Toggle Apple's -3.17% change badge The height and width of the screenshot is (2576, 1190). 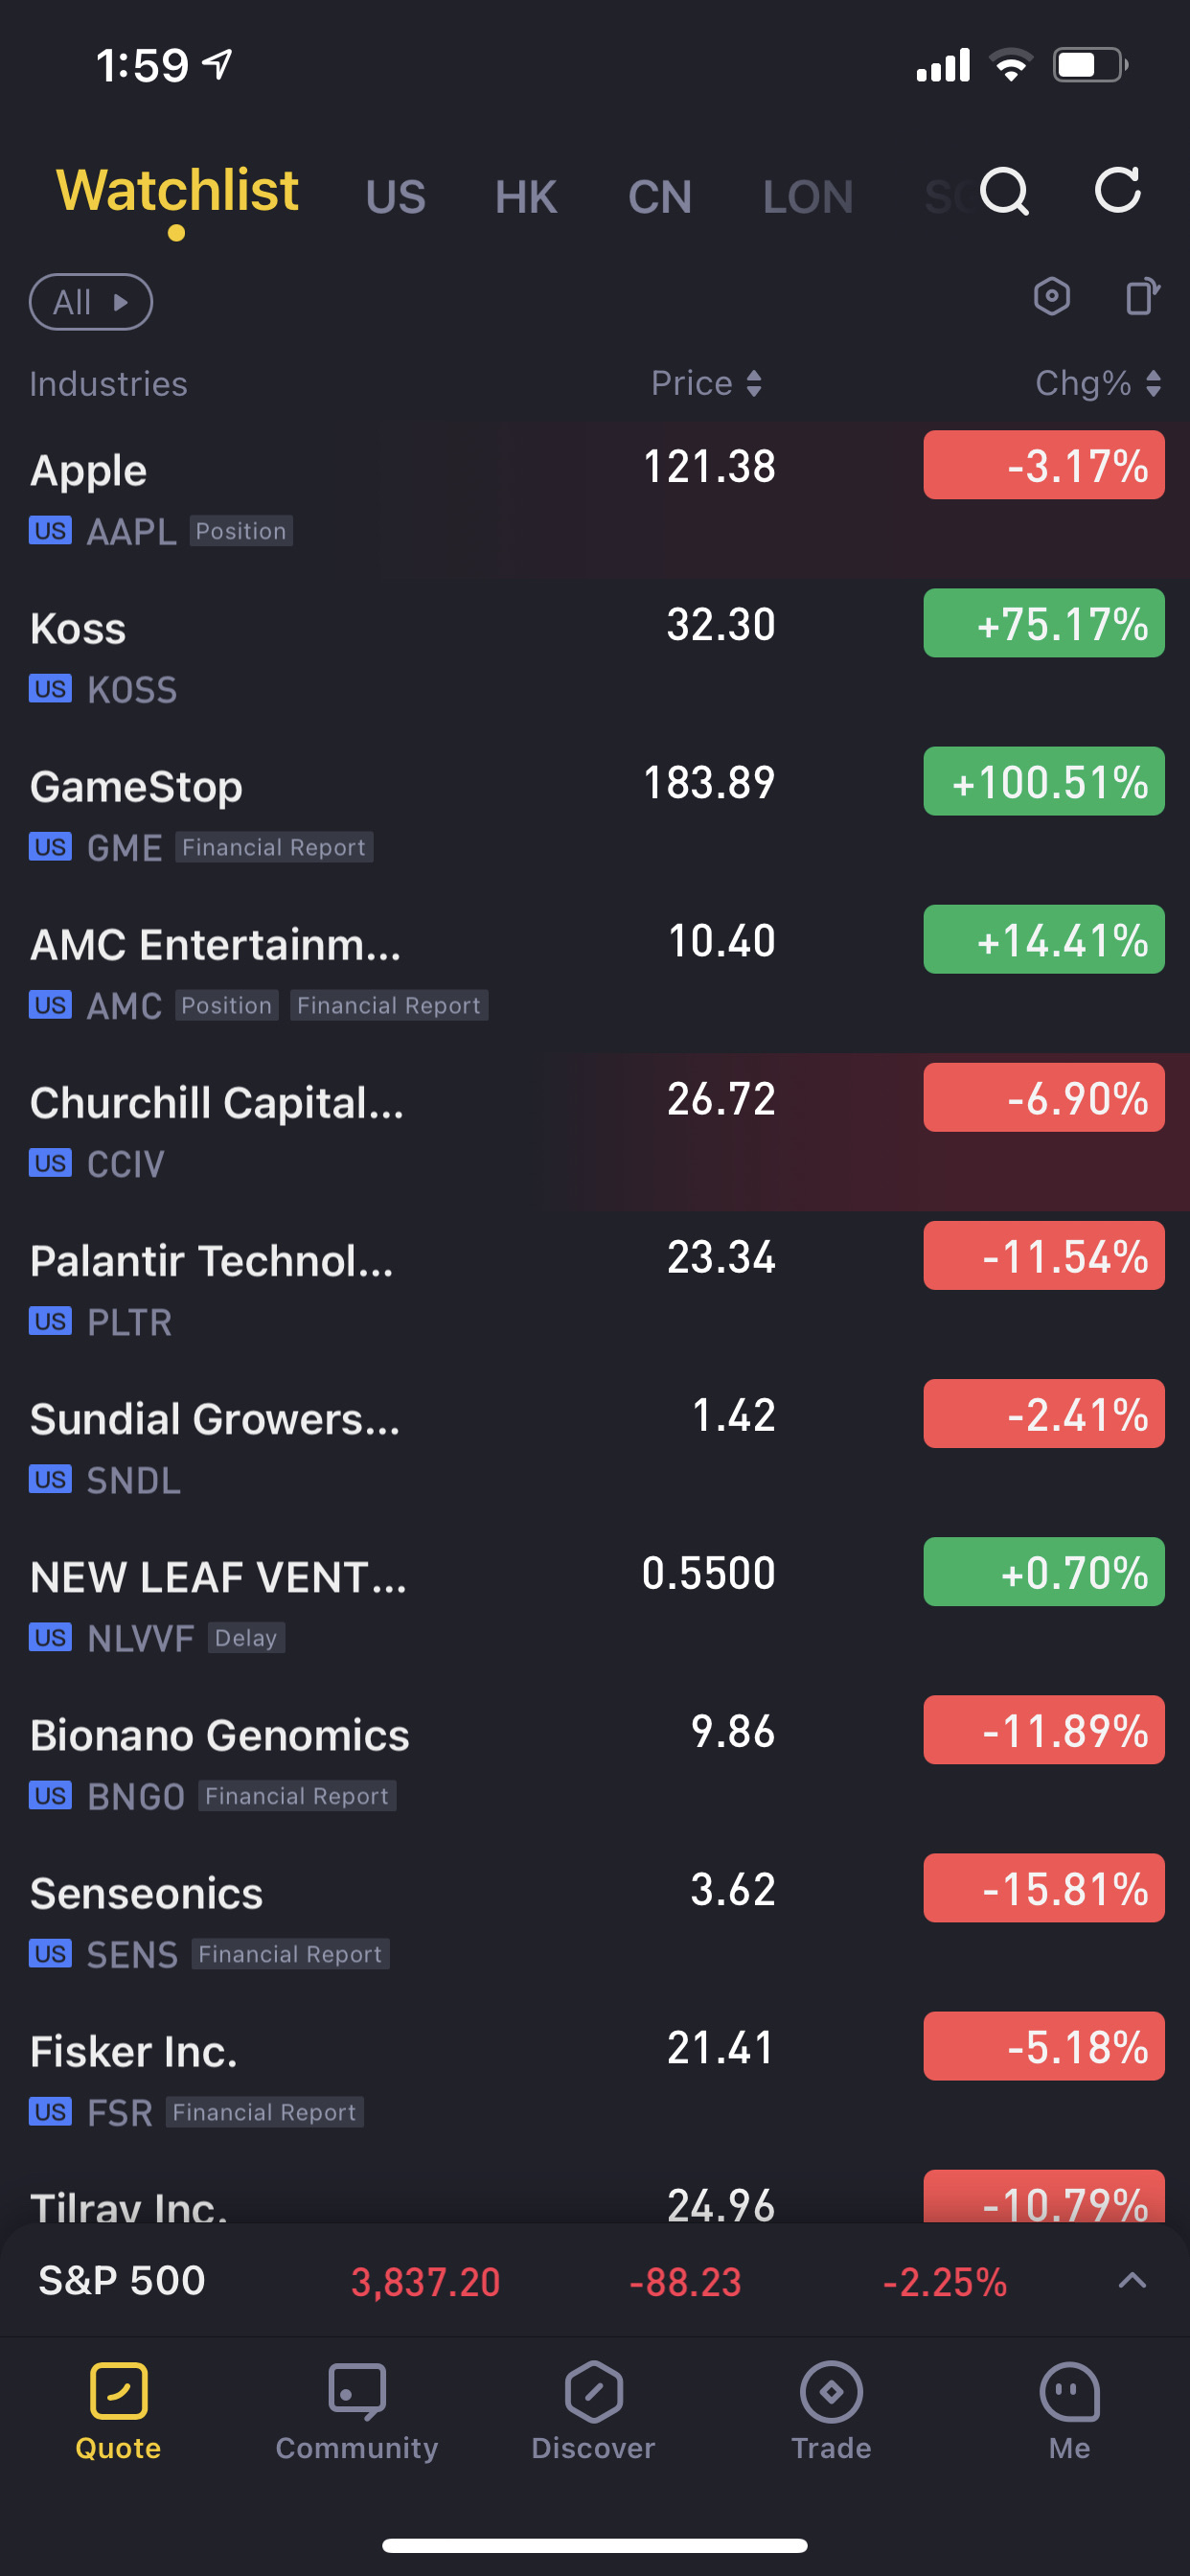point(1043,466)
